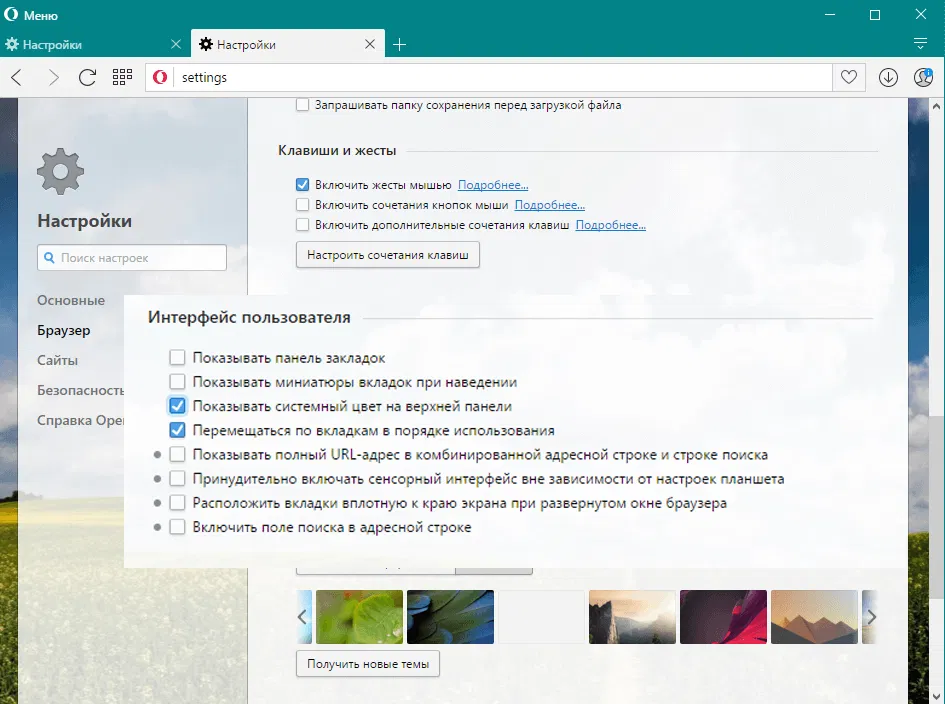The height and width of the screenshot is (704, 945).
Task: Go forward using the forward arrow
Action: point(53,77)
